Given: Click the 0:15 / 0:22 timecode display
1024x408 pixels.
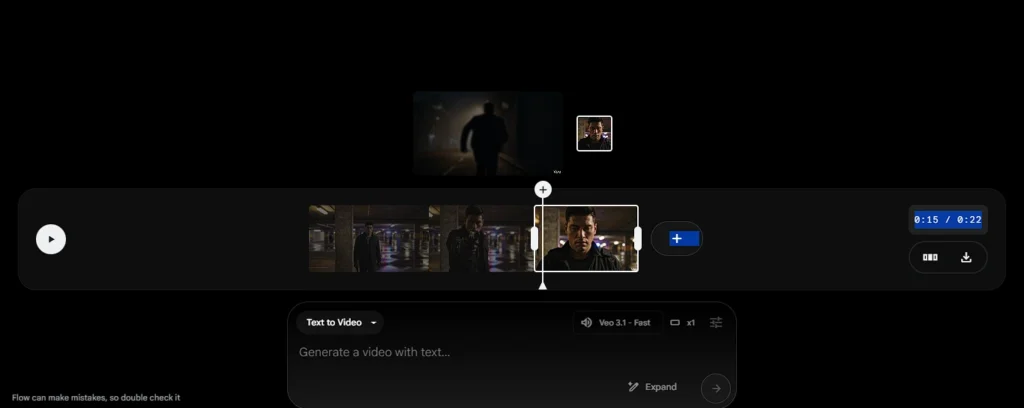Looking at the screenshot, I should tap(948, 220).
